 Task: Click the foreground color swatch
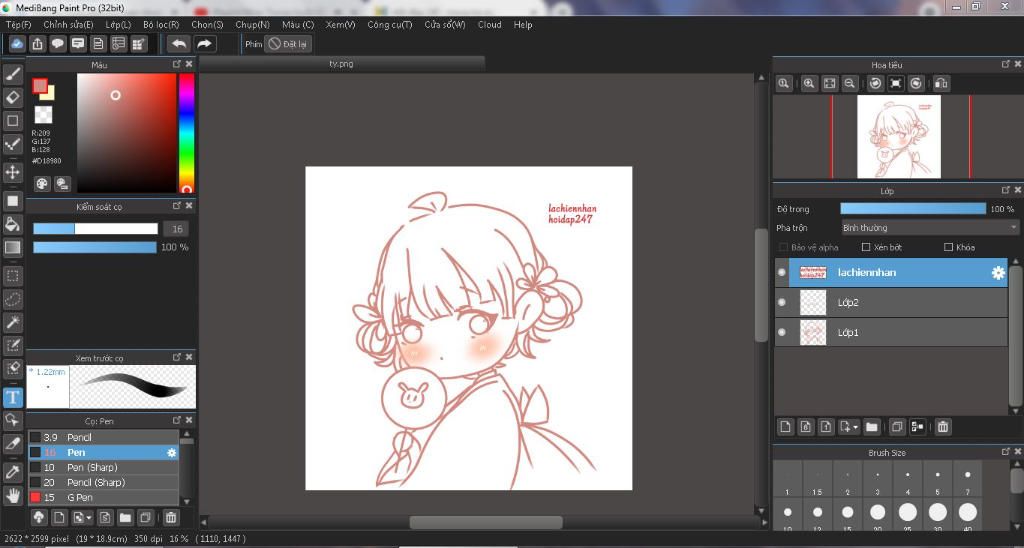click(x=40, y=86)
